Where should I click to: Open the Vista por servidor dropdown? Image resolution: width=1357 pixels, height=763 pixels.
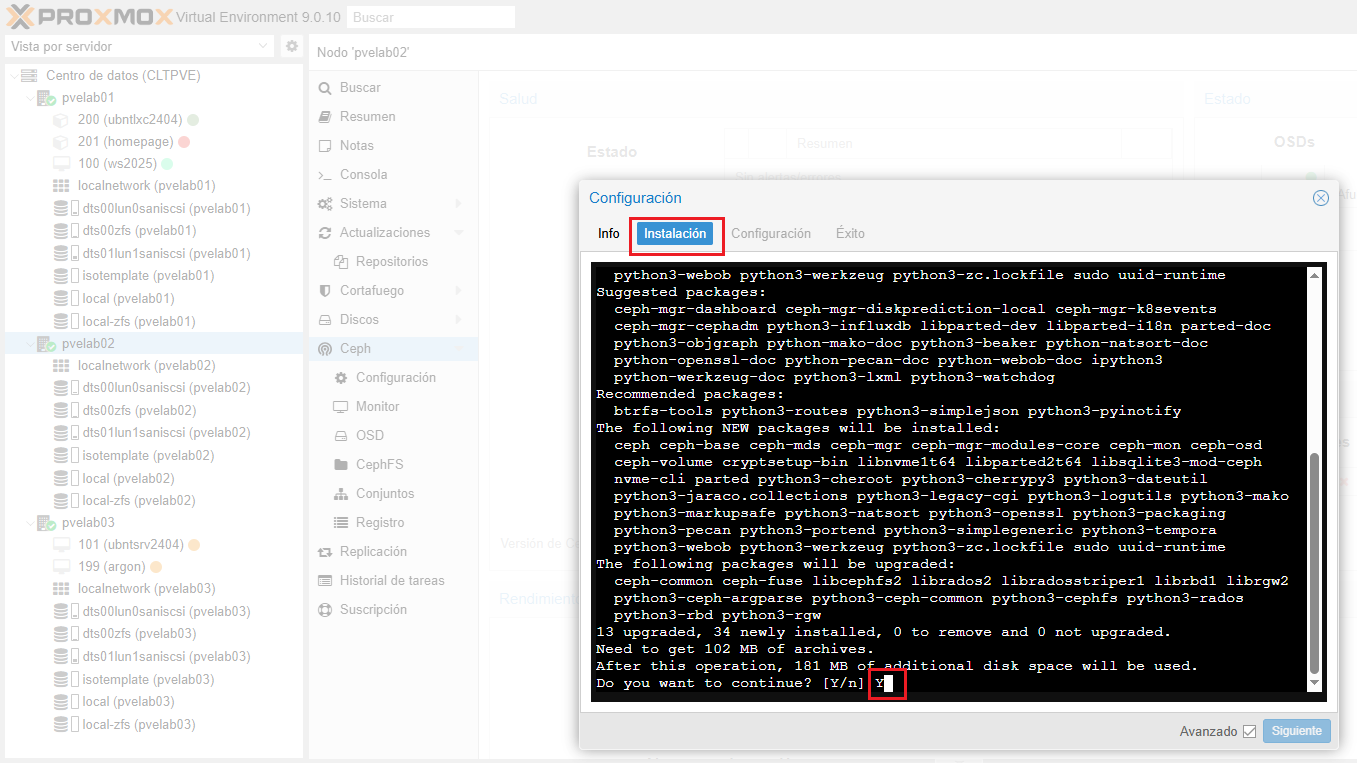pos(264,46)
